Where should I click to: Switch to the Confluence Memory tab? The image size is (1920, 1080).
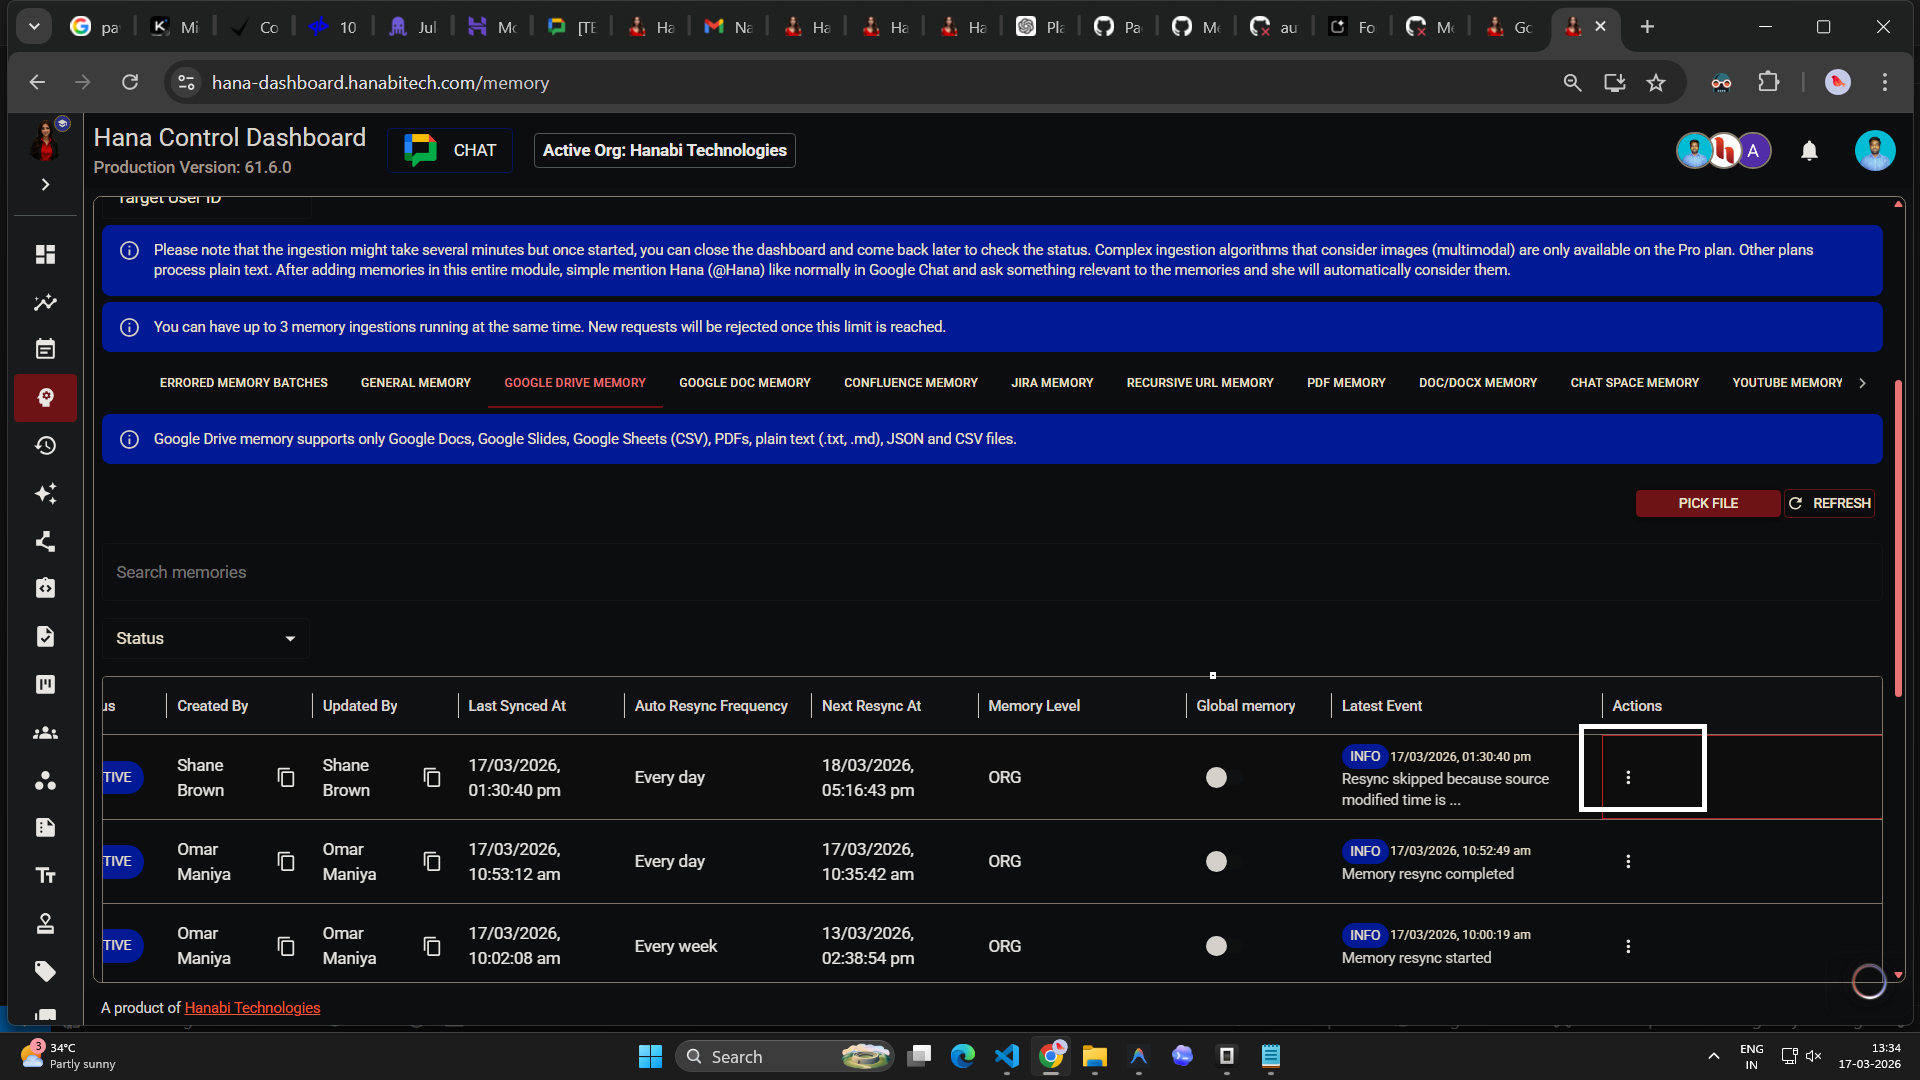[910, 383]
